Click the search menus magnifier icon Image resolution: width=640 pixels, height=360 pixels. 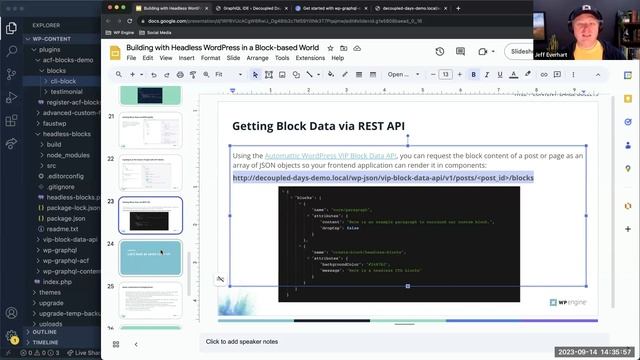[119, 74]
